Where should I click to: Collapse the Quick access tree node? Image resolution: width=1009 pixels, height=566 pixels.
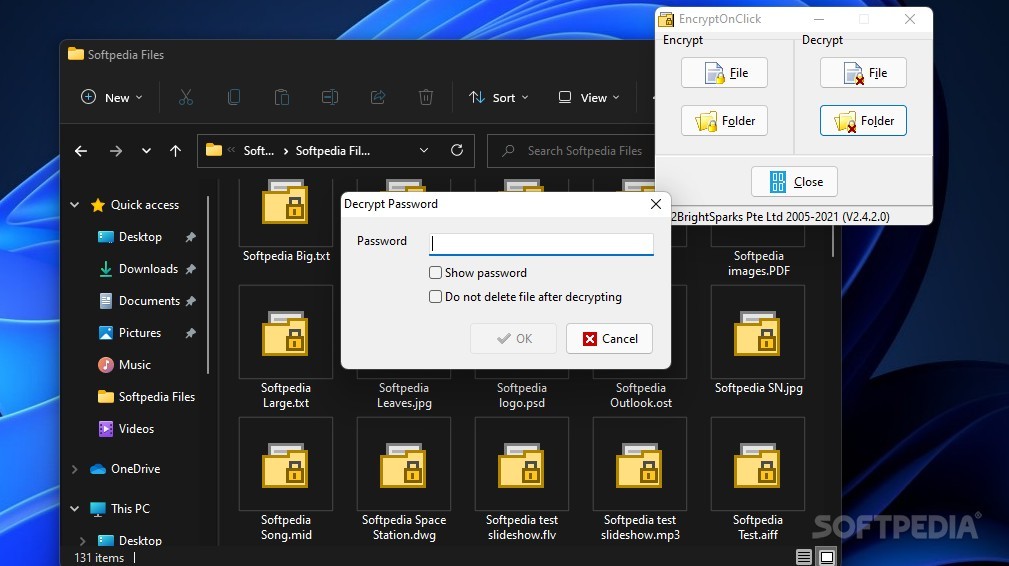pyautogui.click(x=75, y=205)
